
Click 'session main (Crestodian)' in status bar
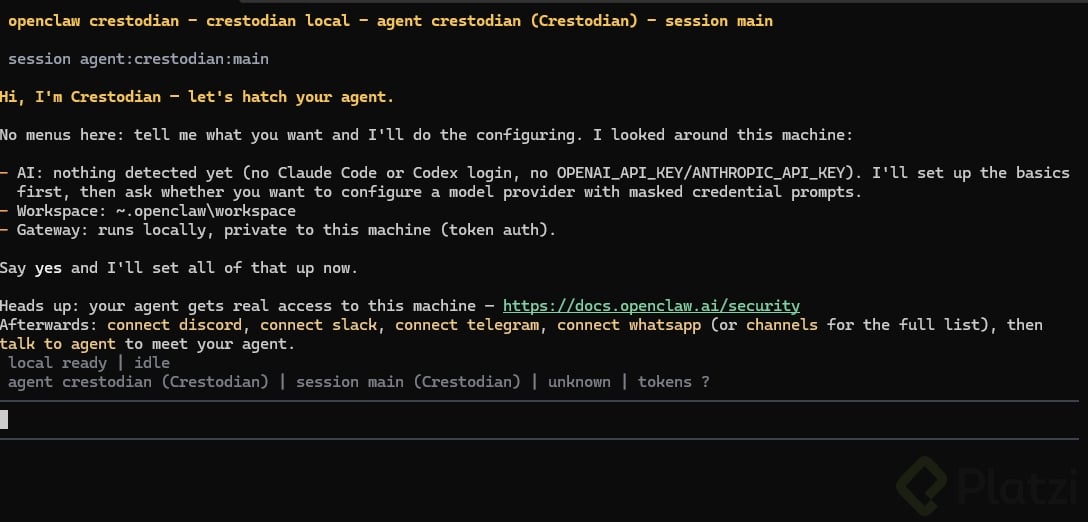(x=408, y=382)
